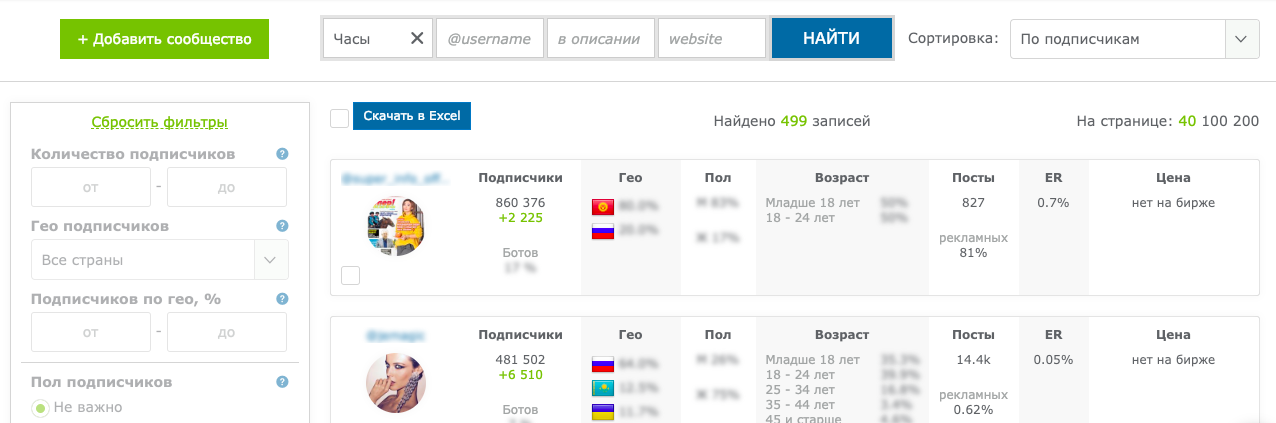Expand the Все страны geo dropdown
Viewport: 1276px width, 423px height.
coord(159,260)
